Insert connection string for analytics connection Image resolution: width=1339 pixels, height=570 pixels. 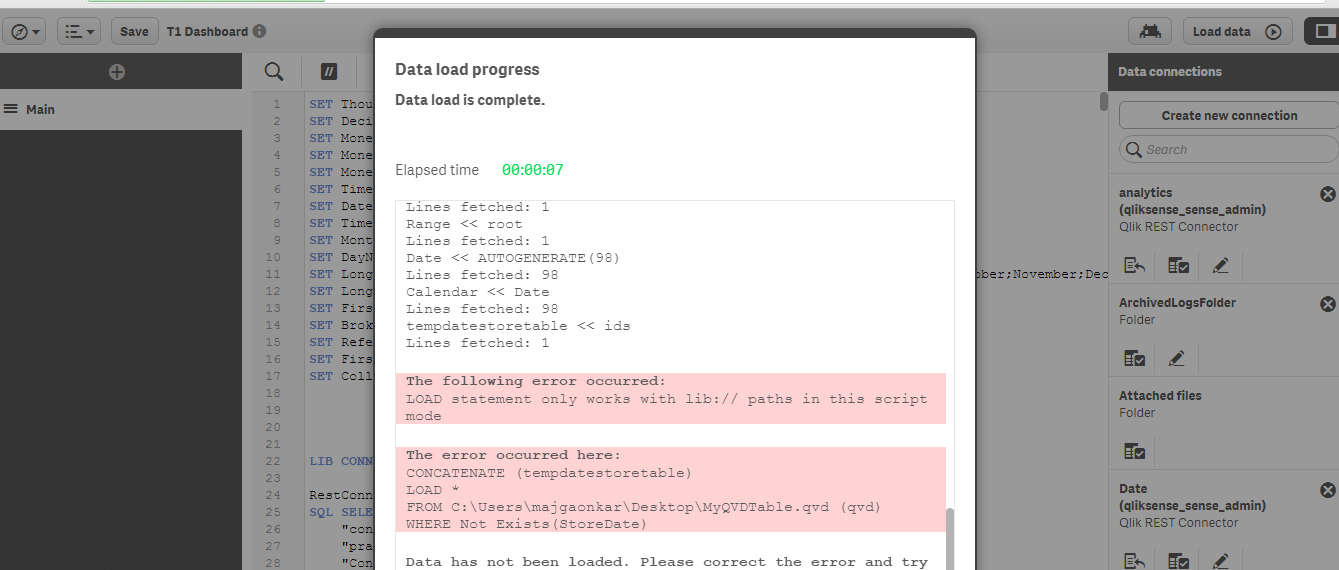1134,265
